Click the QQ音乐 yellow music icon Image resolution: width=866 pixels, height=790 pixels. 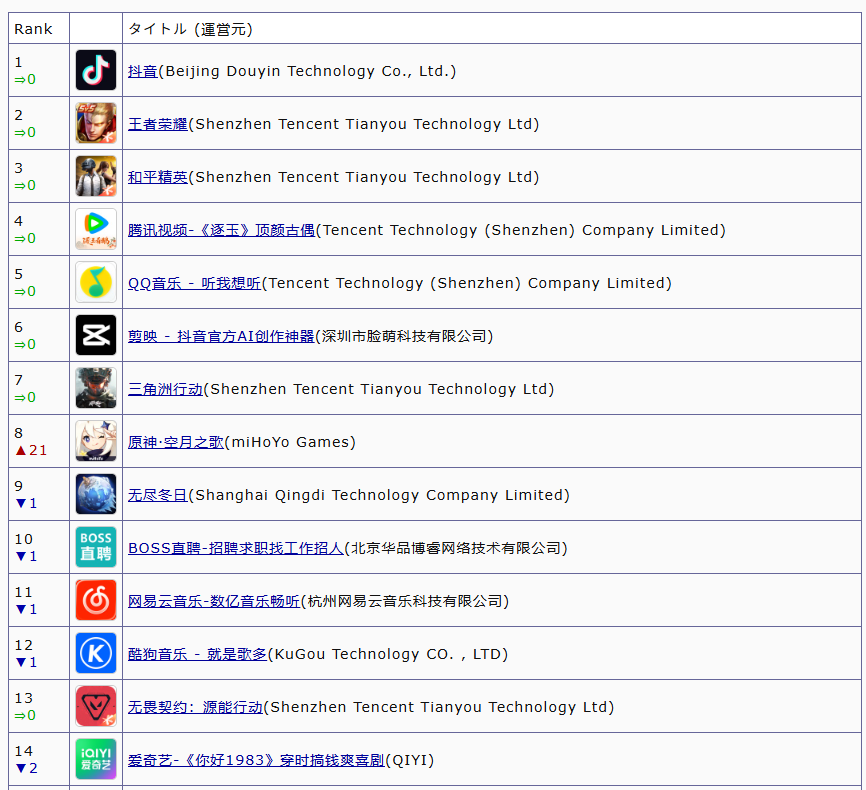coord(96,282)
